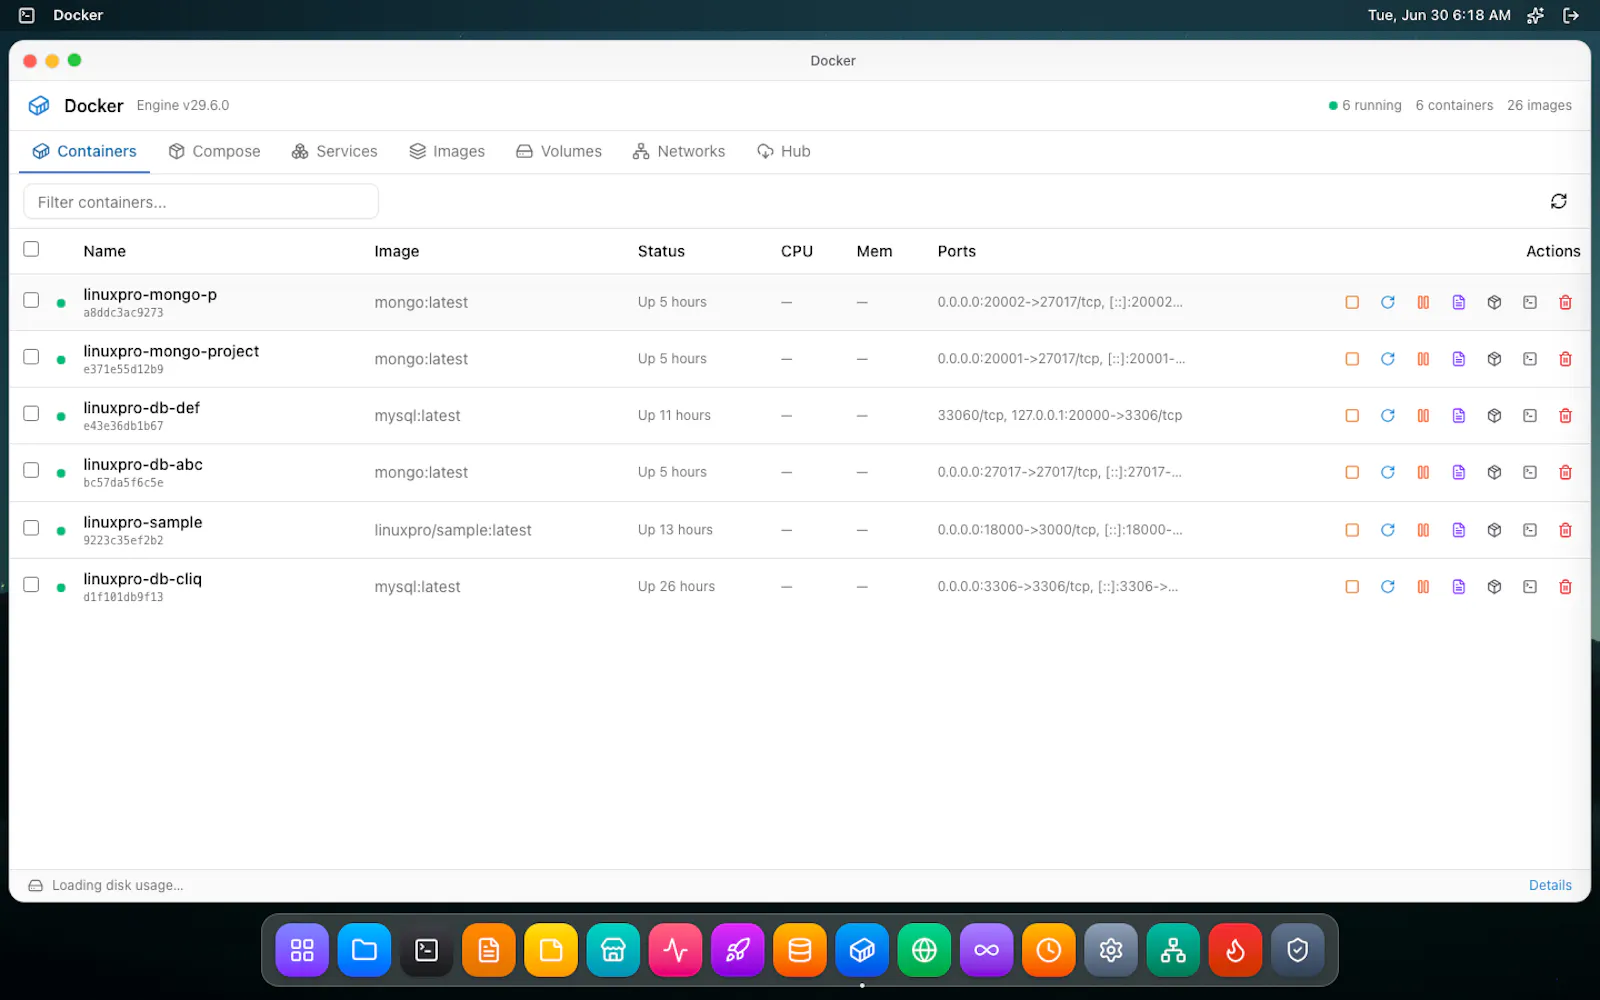The height and width of the screenshot is (1000, 1600).
Task: Click the 'Up 26 hours' status
Action: pos(677,586)
